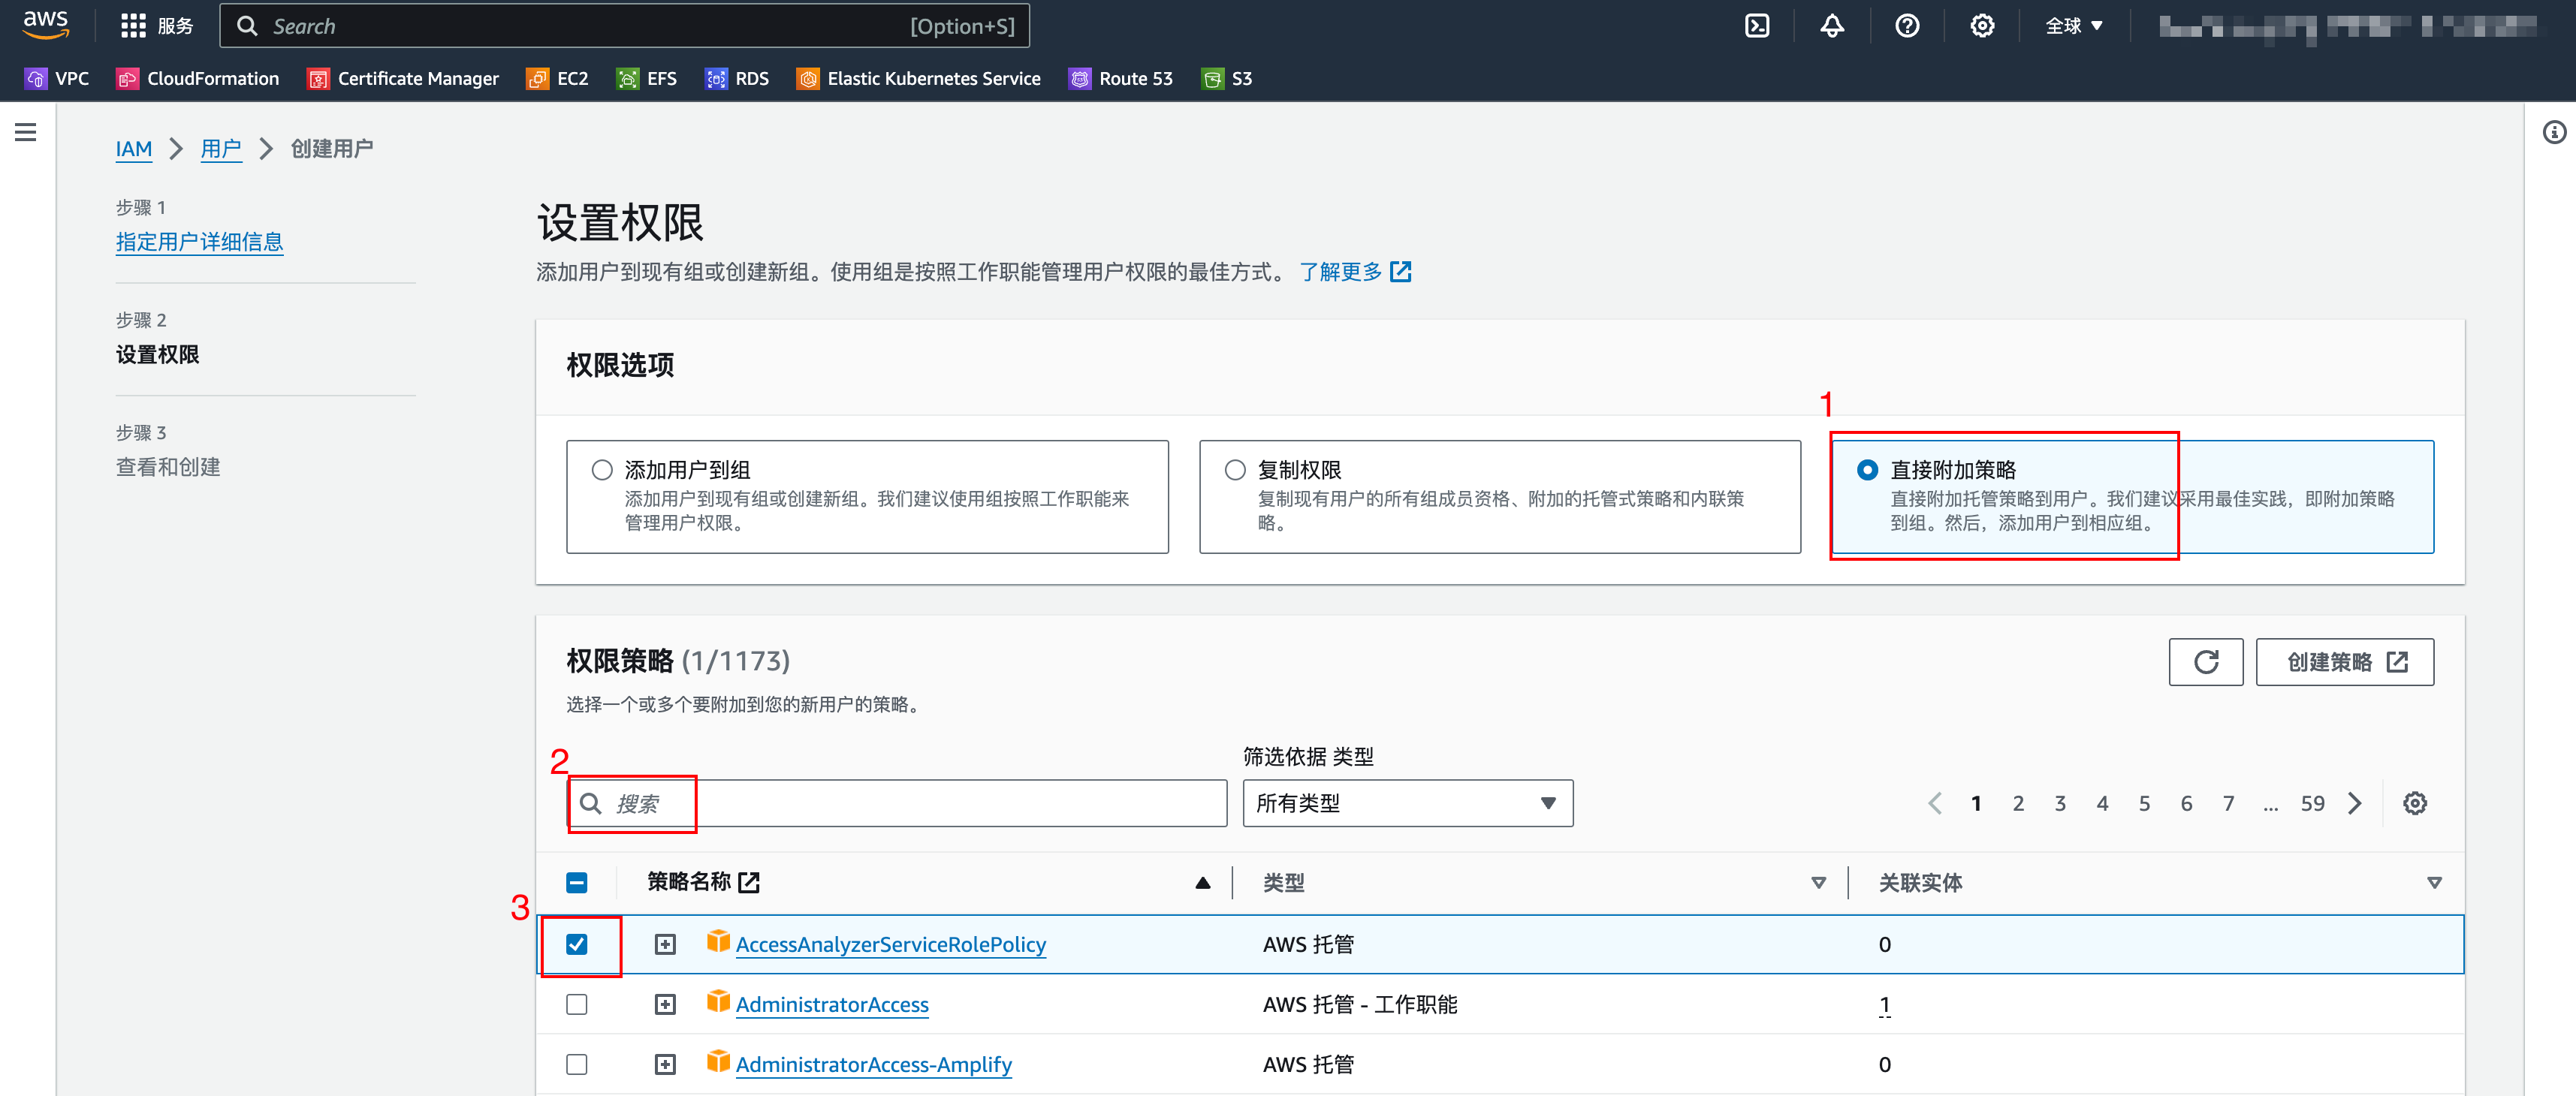The image size is (2576, 1096).
Task: Open Certificate Manager shortcut
Action: (x=403, y=78)
